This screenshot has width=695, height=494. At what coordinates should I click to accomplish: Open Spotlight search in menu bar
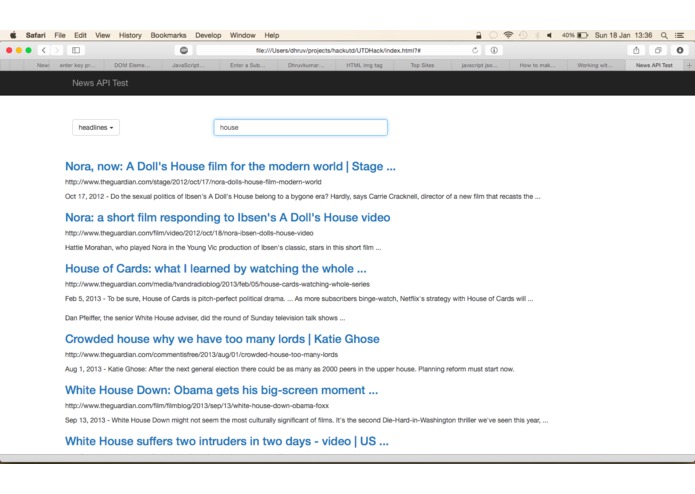[x=664, y=35]
